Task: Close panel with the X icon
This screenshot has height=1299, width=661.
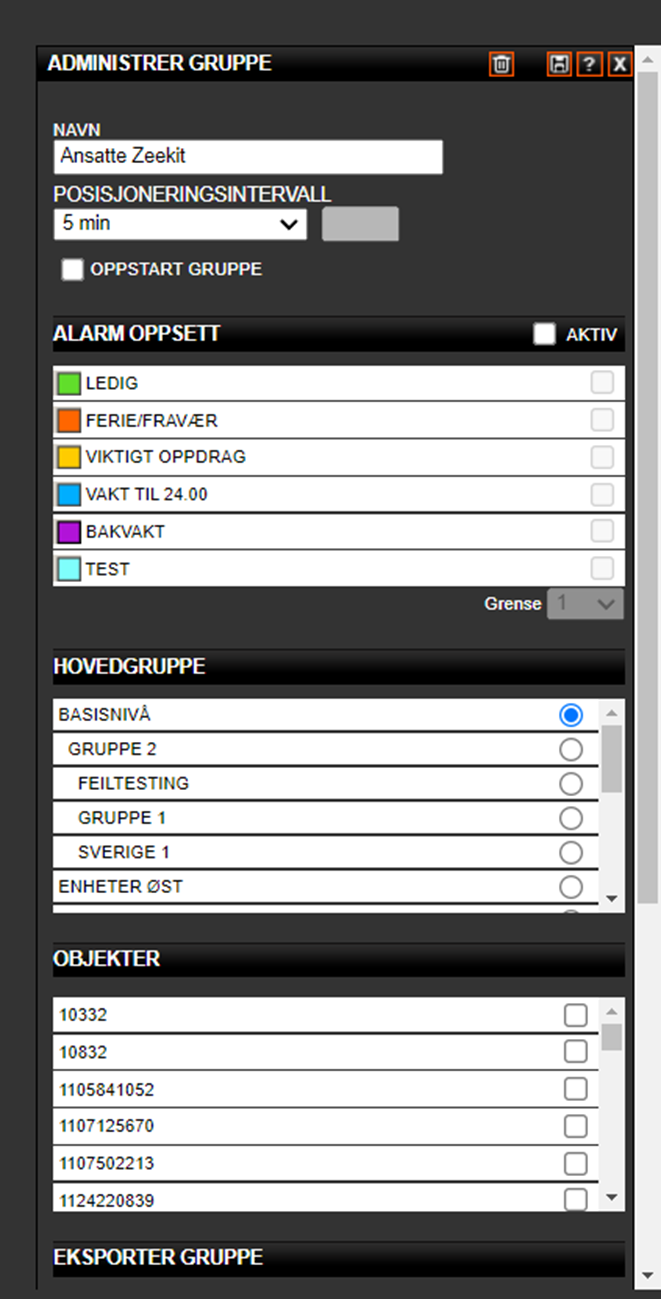Action: point(620,65)
